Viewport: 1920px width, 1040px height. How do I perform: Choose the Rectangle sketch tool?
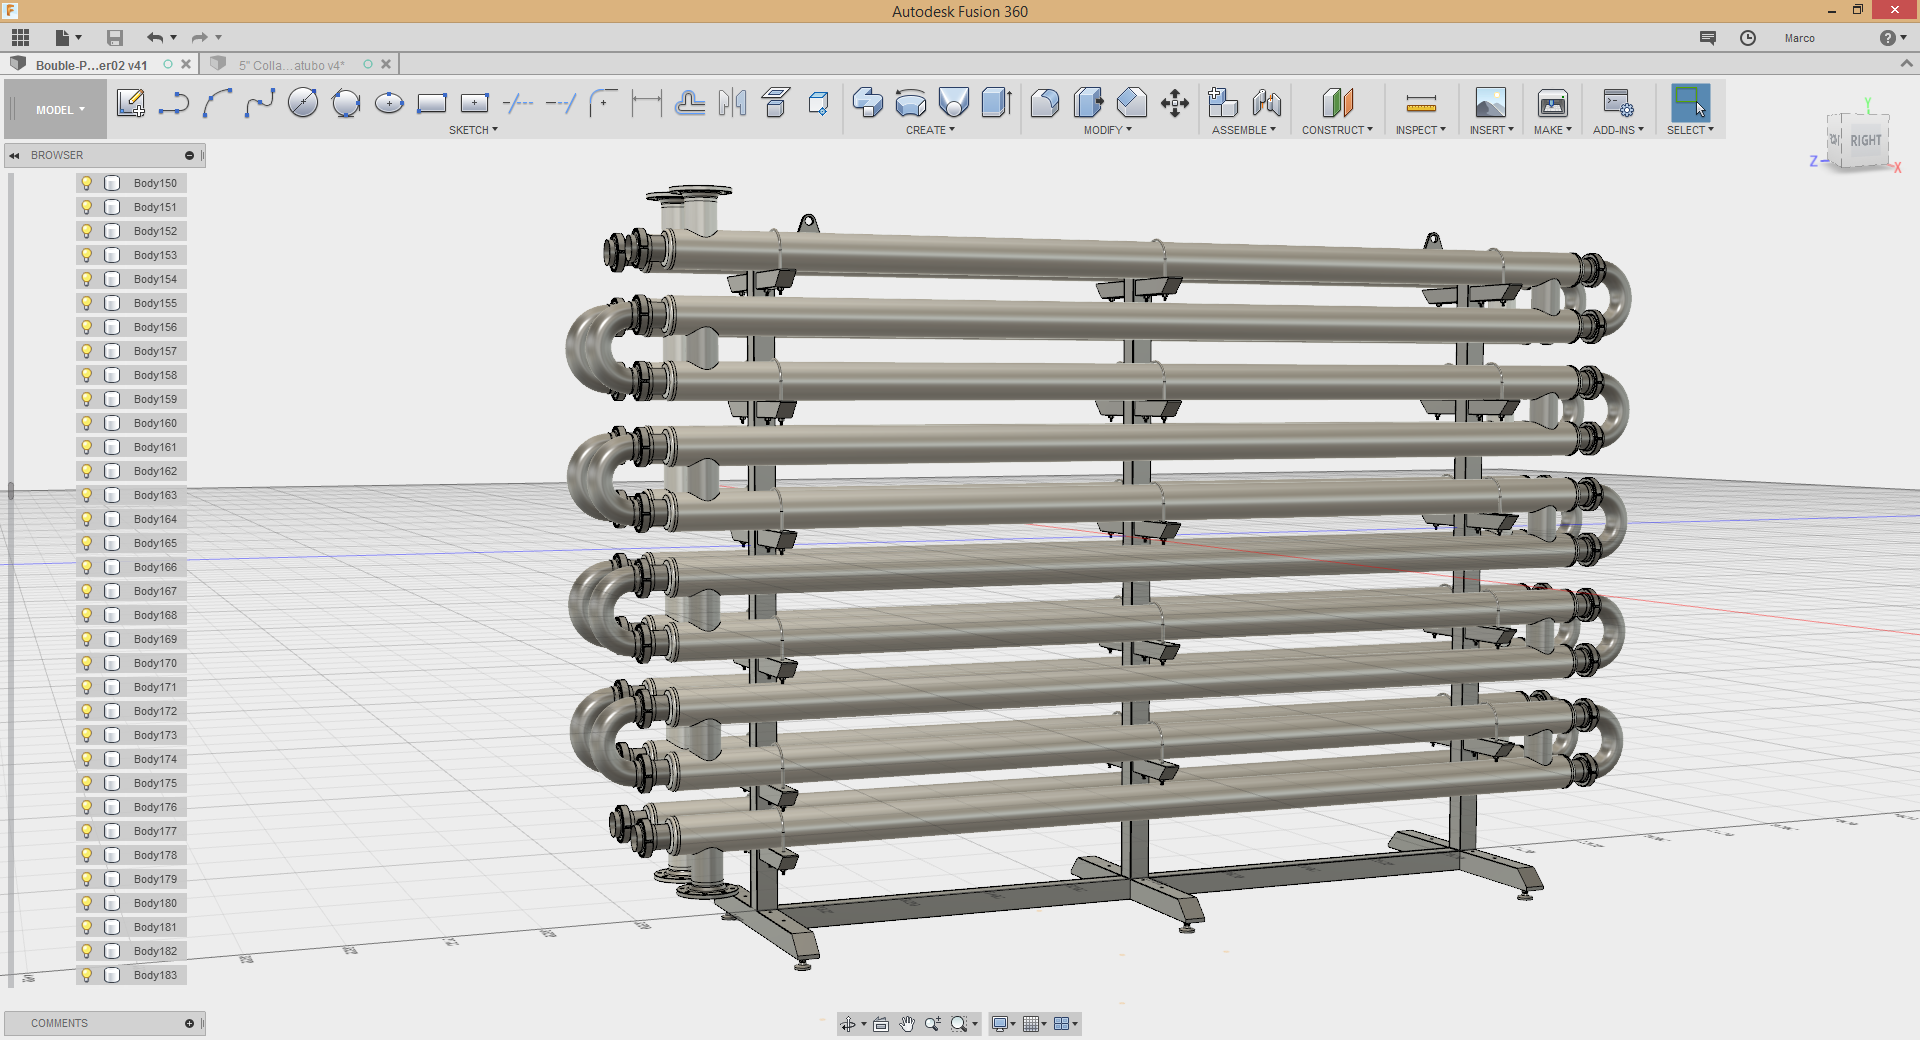pos(432,103)
